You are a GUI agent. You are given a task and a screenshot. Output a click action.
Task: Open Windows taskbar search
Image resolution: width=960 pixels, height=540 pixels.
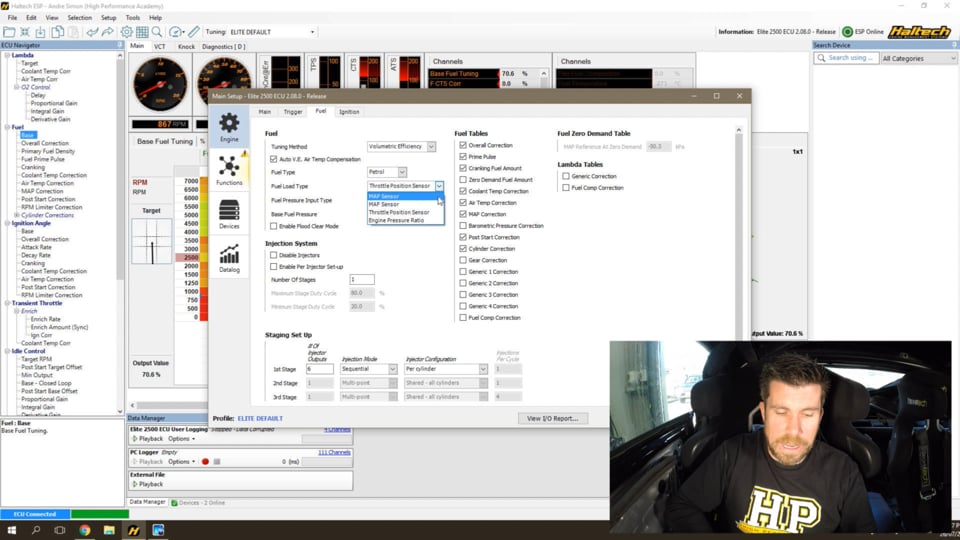point(36,530)
